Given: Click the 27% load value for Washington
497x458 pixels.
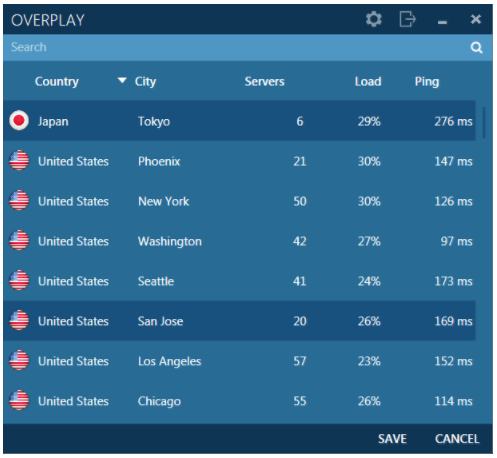Looking at the screenshot, I should (x=369, y=242).
